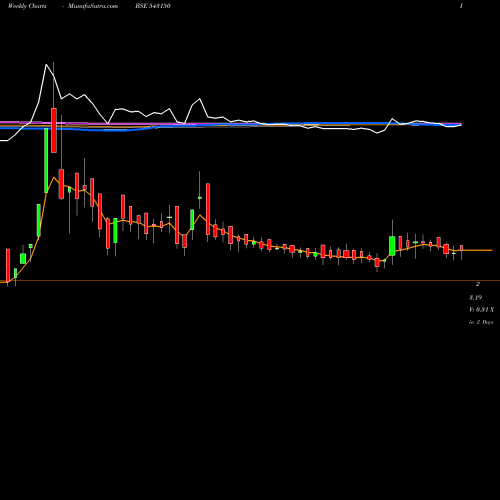Click the white indicator line's highest peak
The width and height of the screenshot is (500, 500).
pos(46,64)
